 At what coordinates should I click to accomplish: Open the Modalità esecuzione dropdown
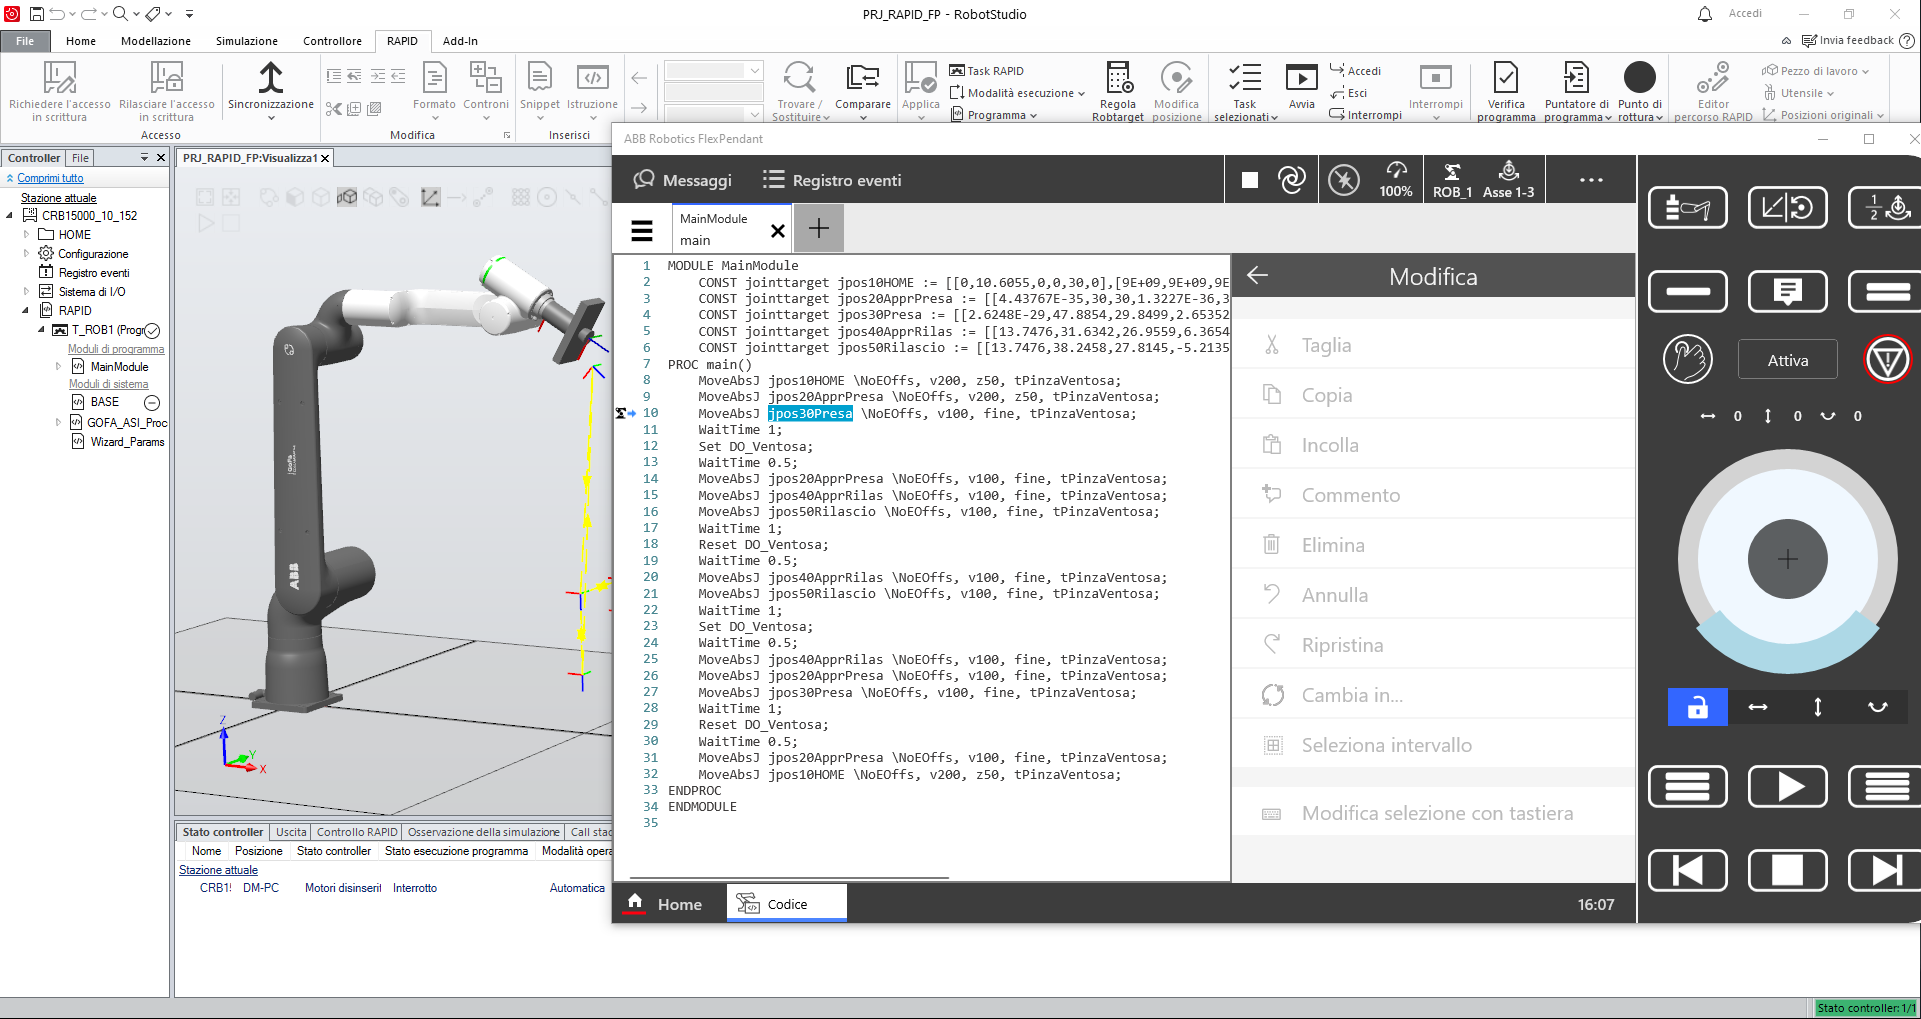click(x=1018, y=92)
